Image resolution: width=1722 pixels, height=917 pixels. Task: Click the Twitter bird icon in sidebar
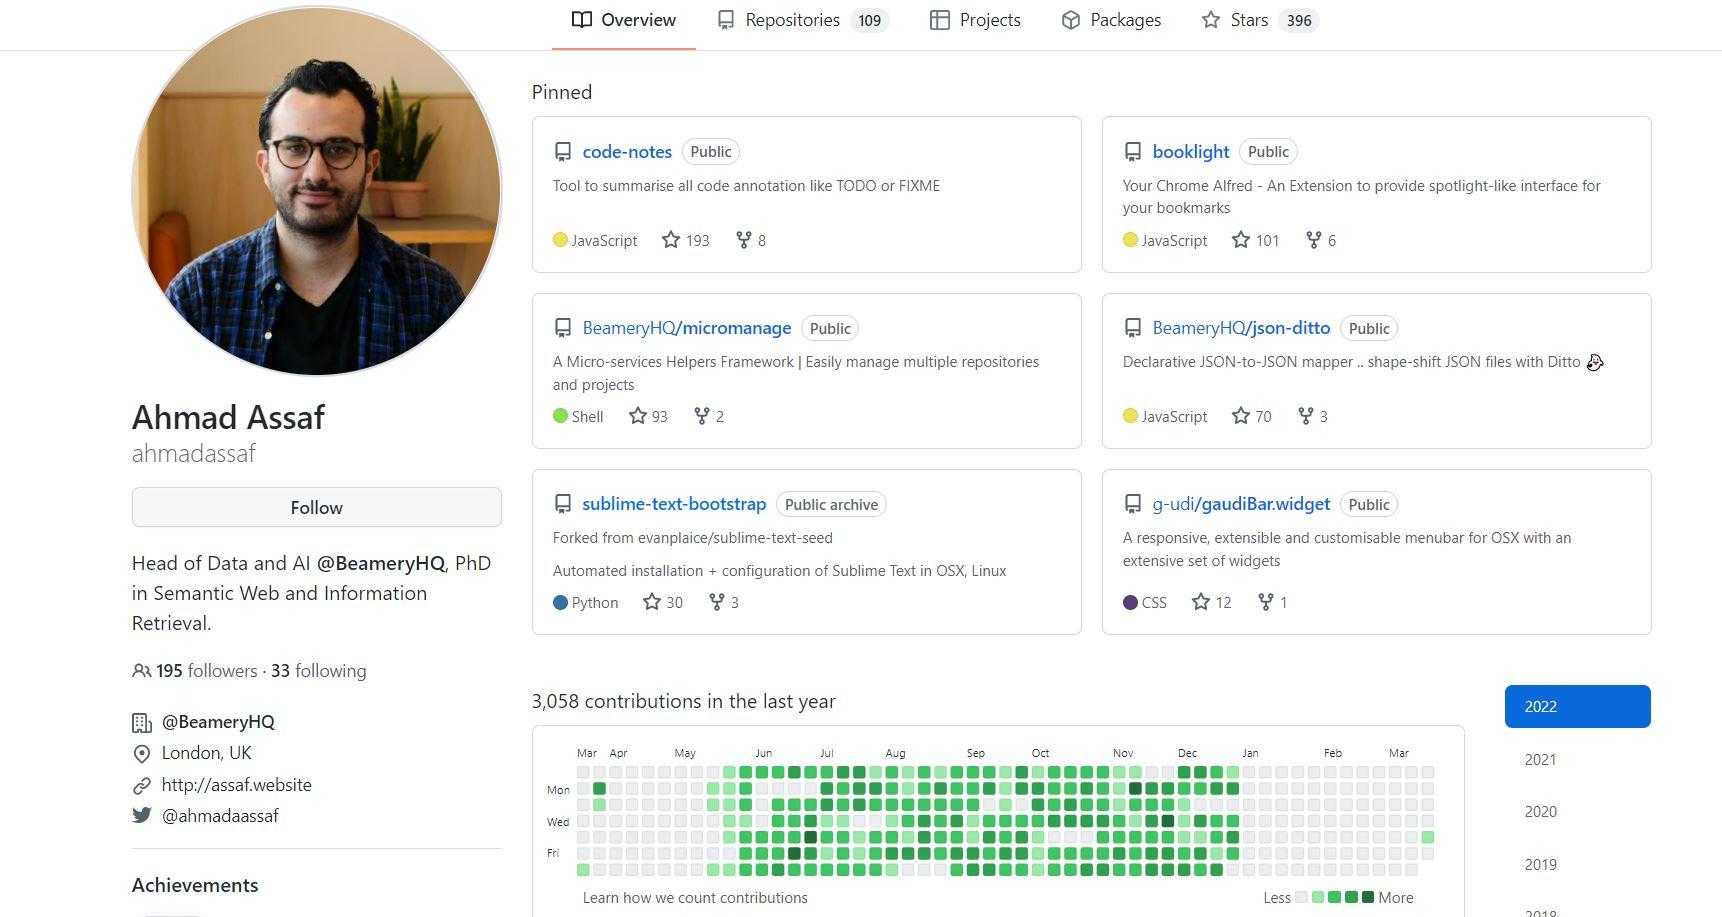coord(142,815)
